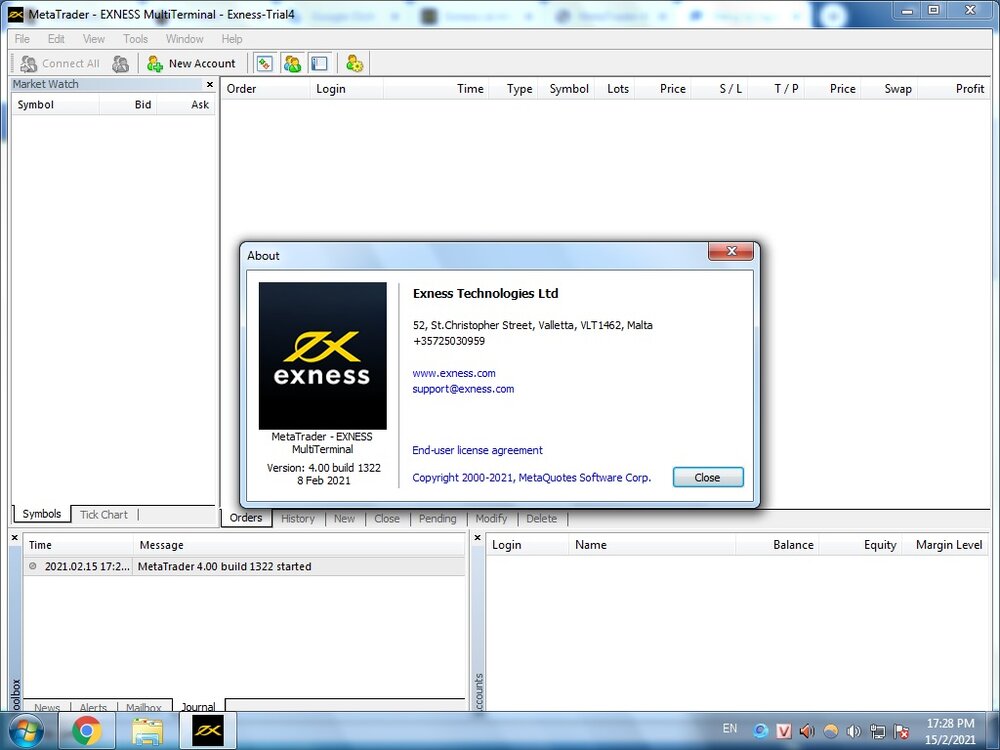Image resolution: width=1000 pixels, height=750 pixels.
Task: Click the Connect All toolbar icon
Action: tap(59, 64)
